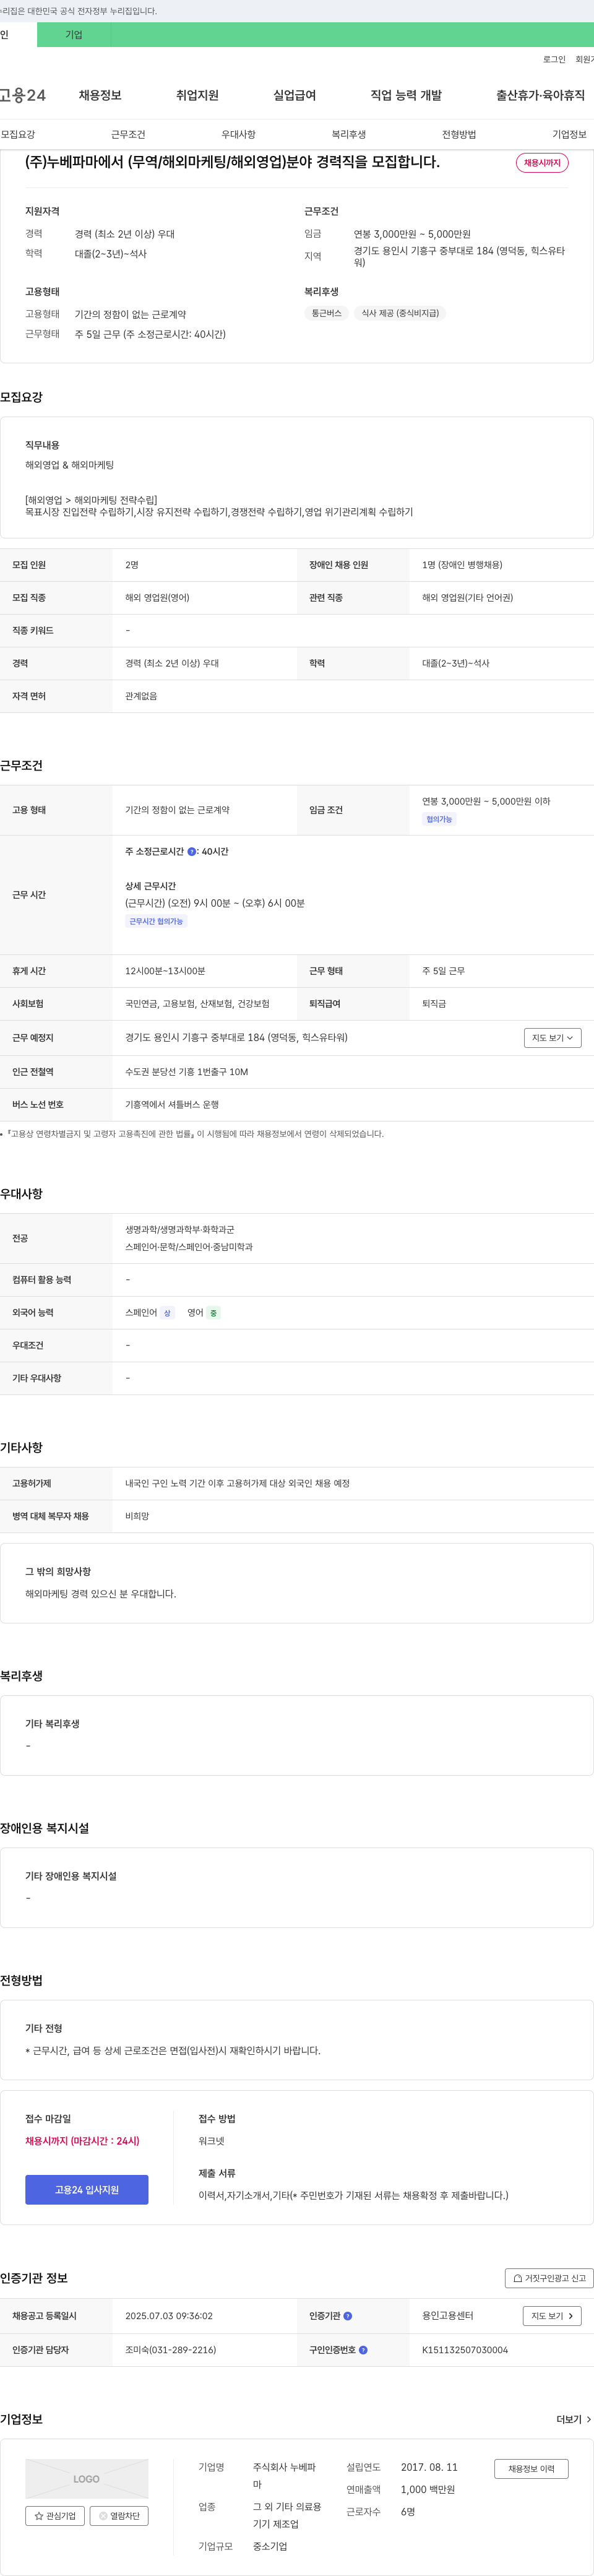Click the 통근버스 benefit tag

326,313
